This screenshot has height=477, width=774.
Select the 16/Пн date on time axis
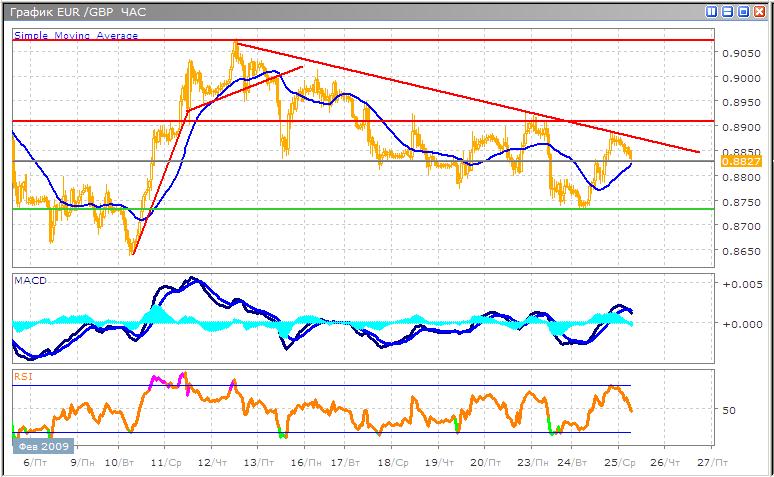307,463
